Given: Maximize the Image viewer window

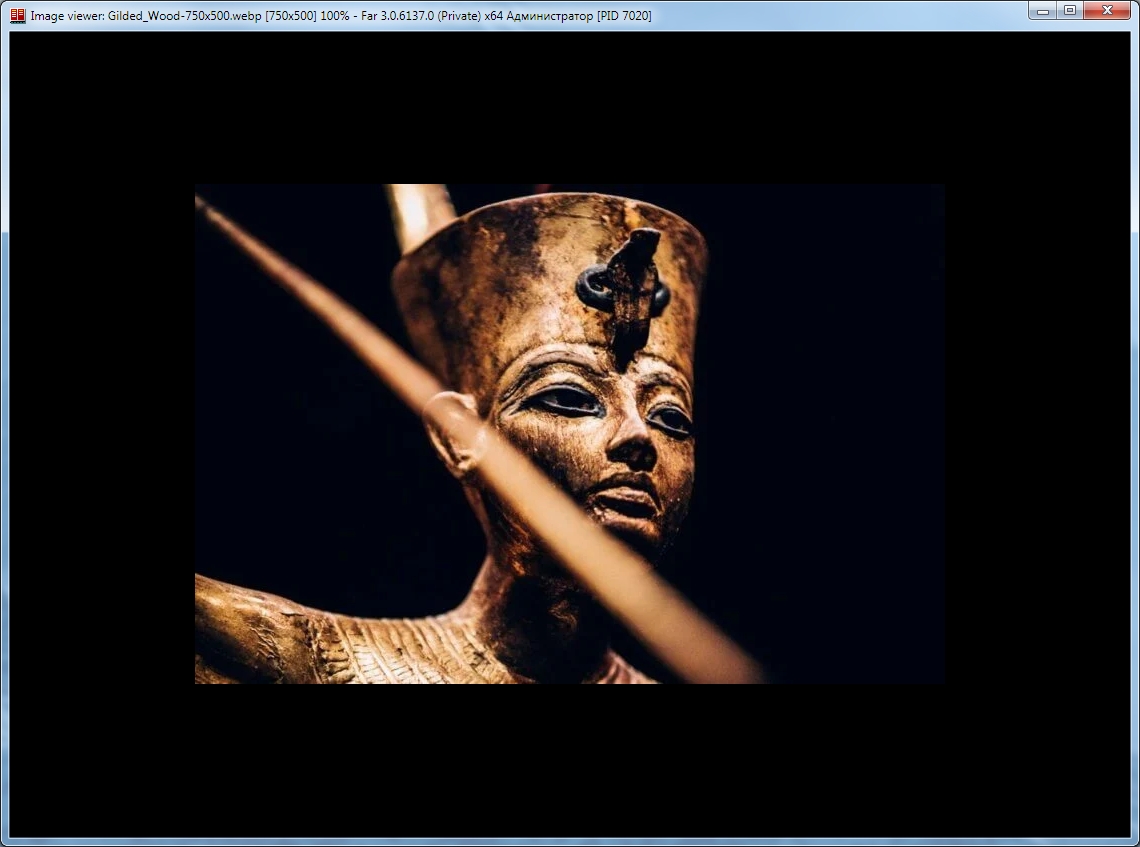Looking at the screenshot, I should (1070, 10).
